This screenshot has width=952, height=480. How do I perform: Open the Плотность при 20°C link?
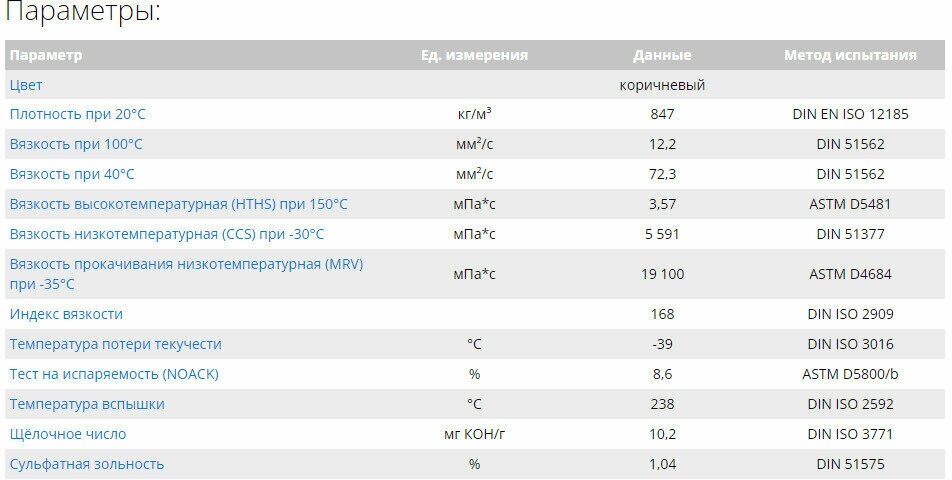tap(77, 114)
